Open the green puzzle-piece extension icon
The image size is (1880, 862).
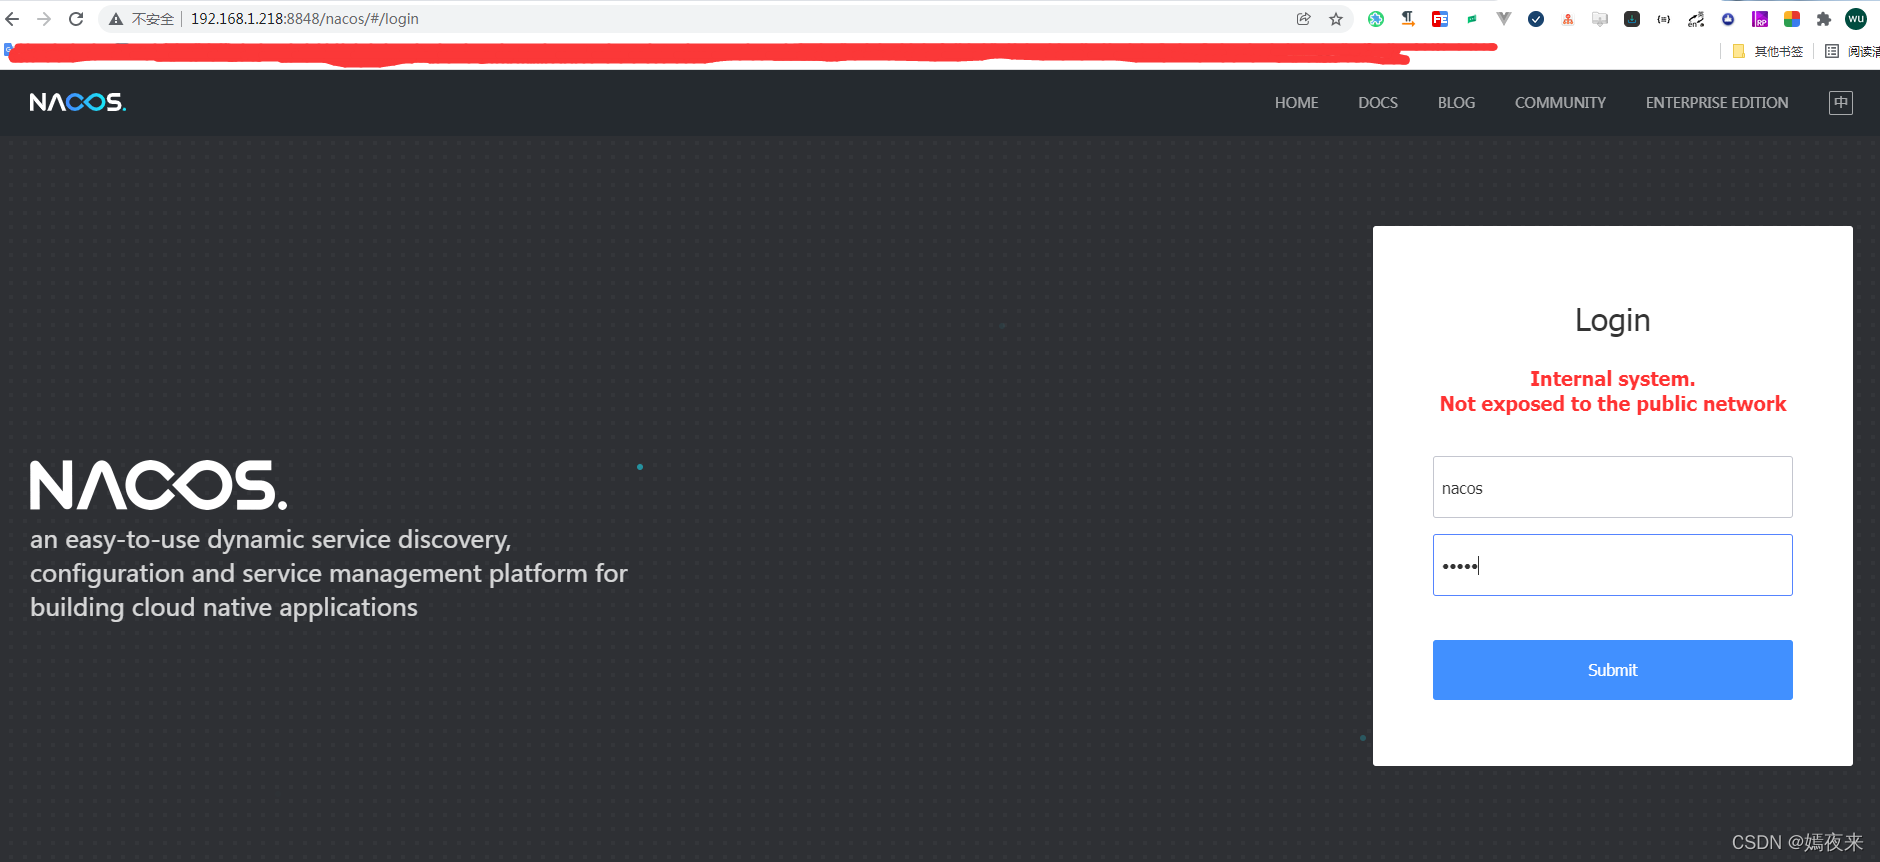point(1376,19)
